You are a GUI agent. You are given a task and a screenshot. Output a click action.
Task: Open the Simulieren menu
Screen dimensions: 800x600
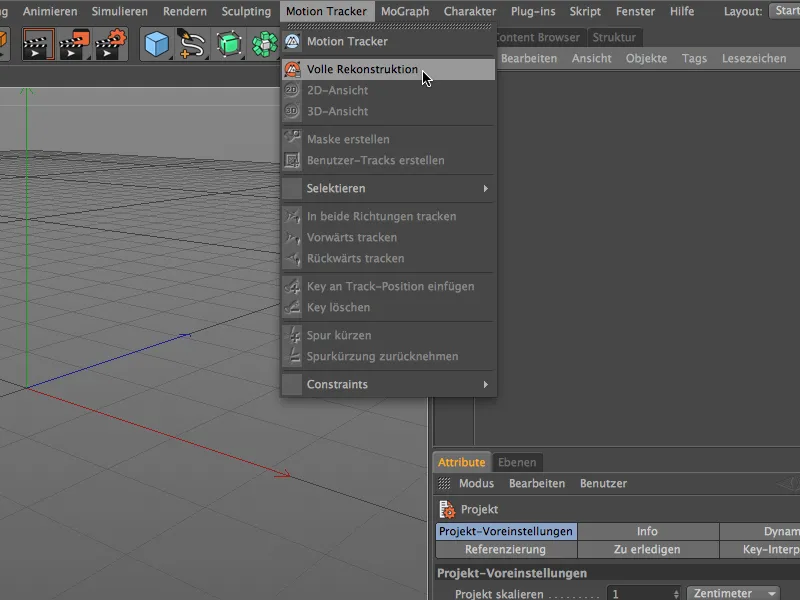tap(119, 11)
